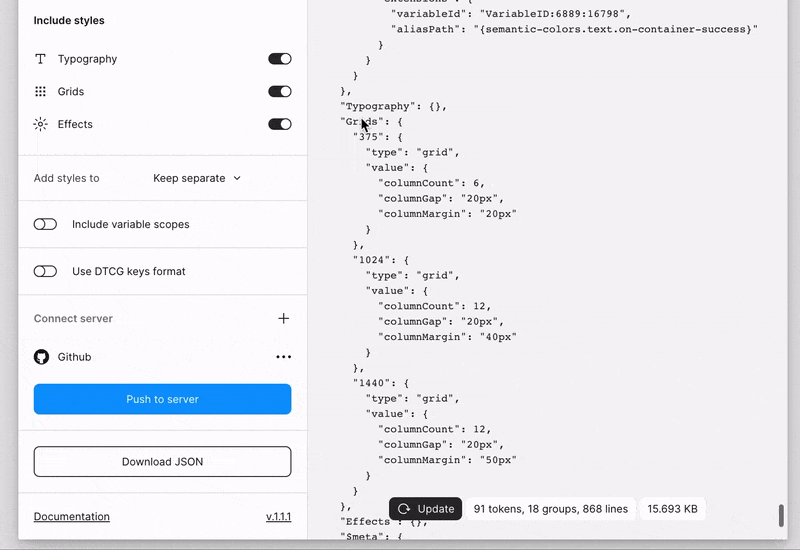Click the "Grids": { line in JSON
Image resolution: width=800 pixels, height=550 pixels.
[x=371, y=121]
